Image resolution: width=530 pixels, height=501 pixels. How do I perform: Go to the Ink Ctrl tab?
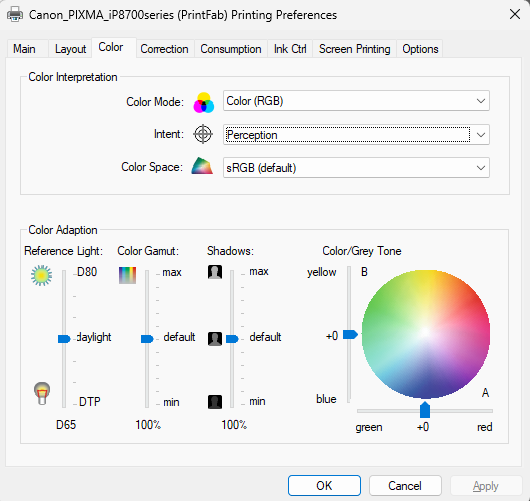290,49
